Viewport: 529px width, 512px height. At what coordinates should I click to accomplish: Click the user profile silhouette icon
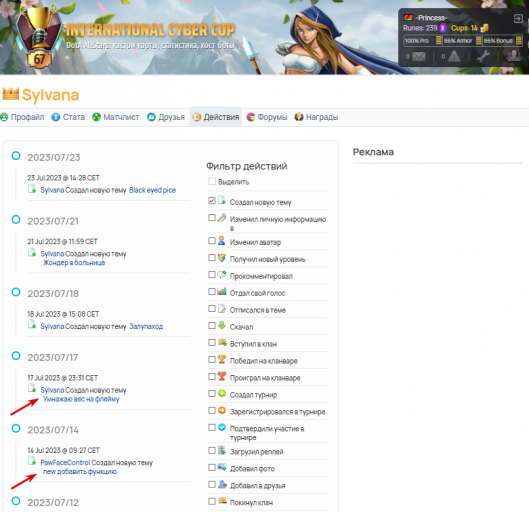[513, 56]
